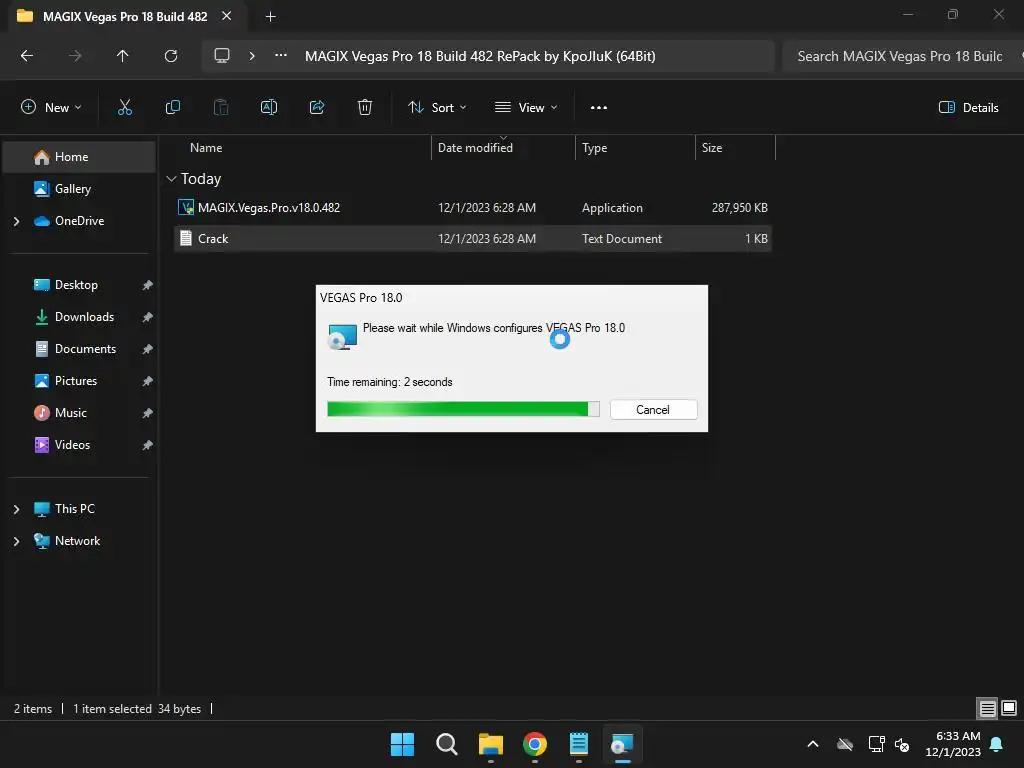Expand Network tree node
The image size is (1024, 768).
click(x=16, y=541)
